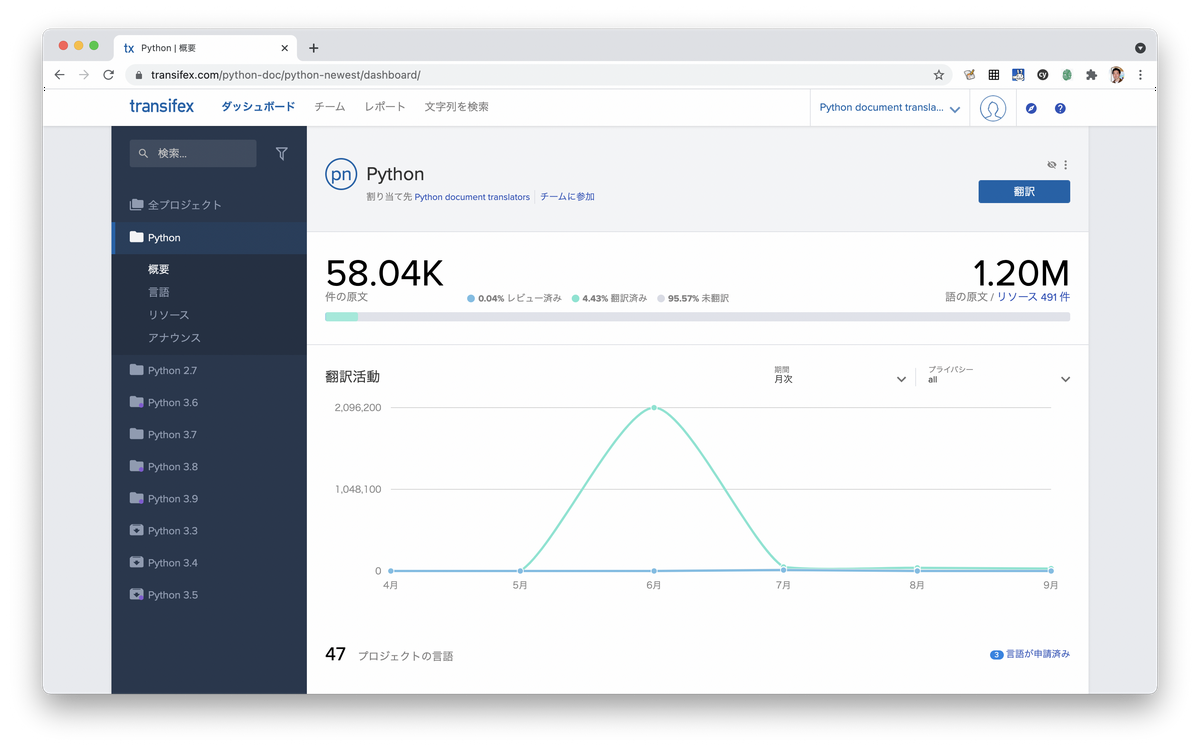Click the 1.20M word count
This screenshot has width=1200, height=751.
(1021, 273)
